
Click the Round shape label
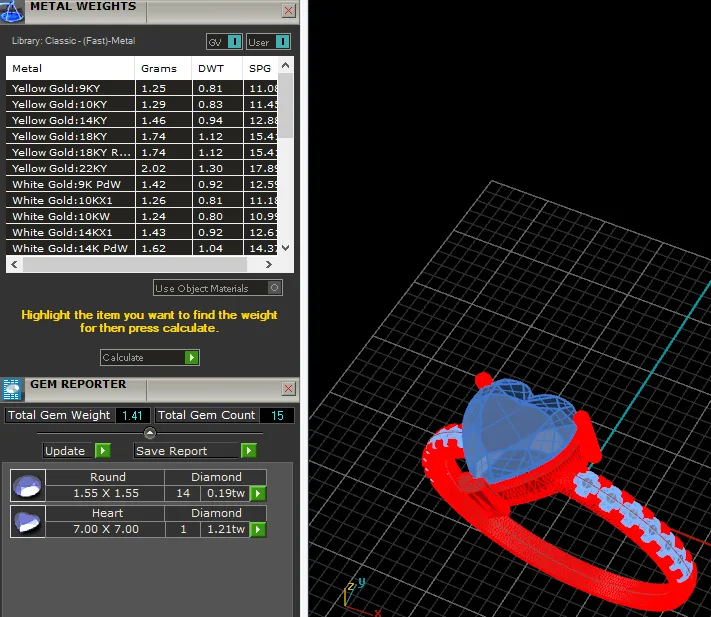pos(107,477)
